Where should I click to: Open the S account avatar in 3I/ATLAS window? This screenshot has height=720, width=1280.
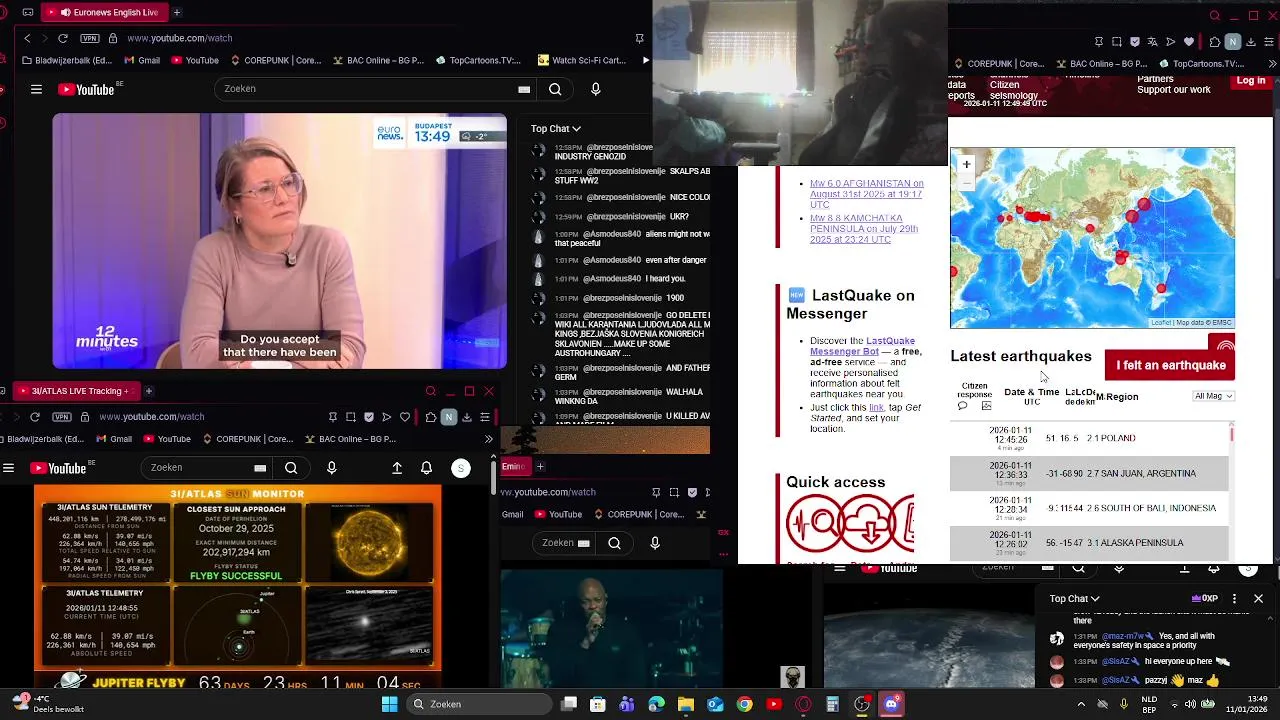pos(461,467)
